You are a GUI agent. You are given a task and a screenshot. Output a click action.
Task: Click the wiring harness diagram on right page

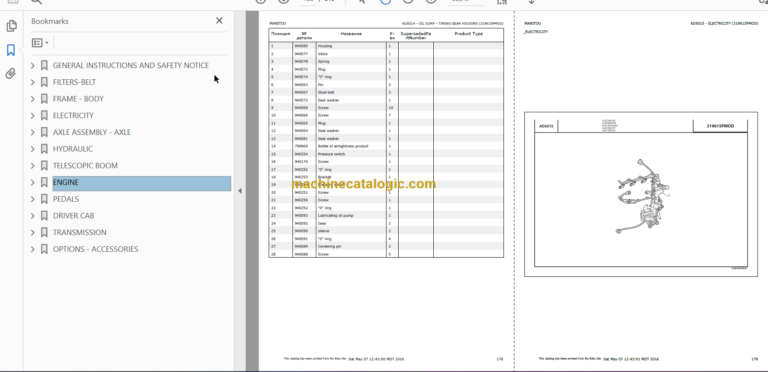point(642,197)
